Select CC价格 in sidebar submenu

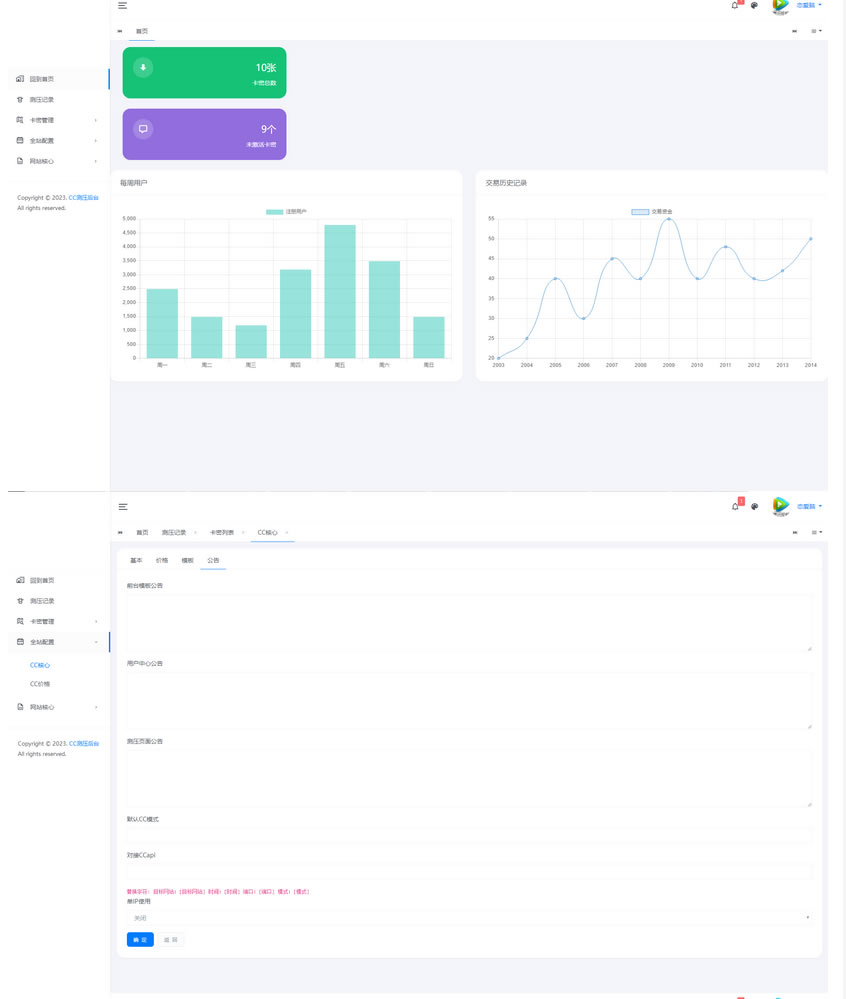click(x=40, y=684)
